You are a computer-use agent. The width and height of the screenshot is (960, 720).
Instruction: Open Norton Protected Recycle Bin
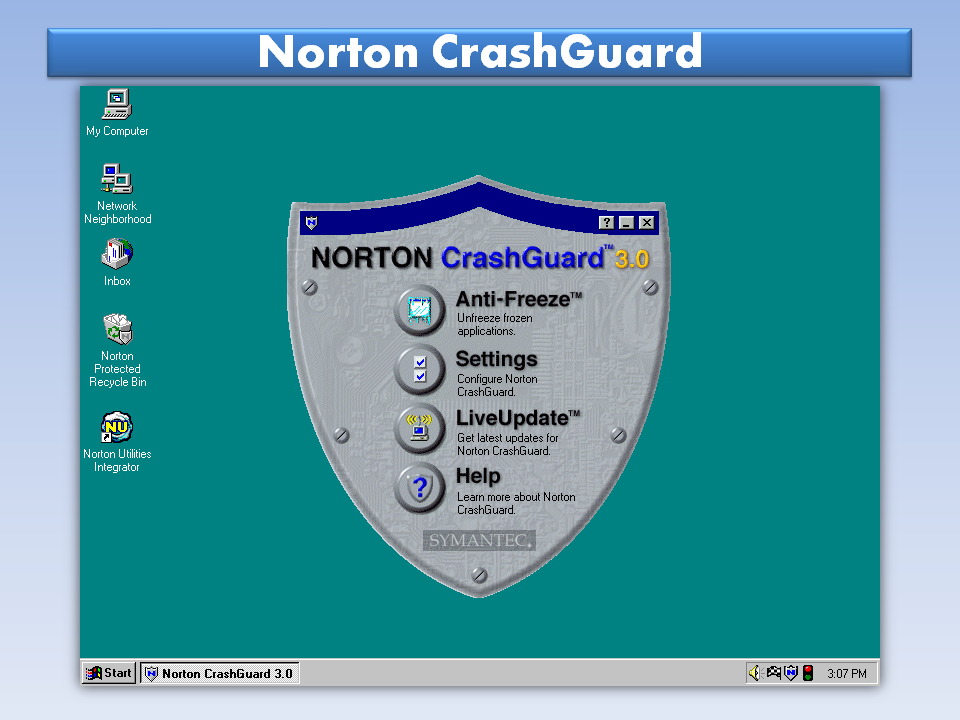pos(117,330)
